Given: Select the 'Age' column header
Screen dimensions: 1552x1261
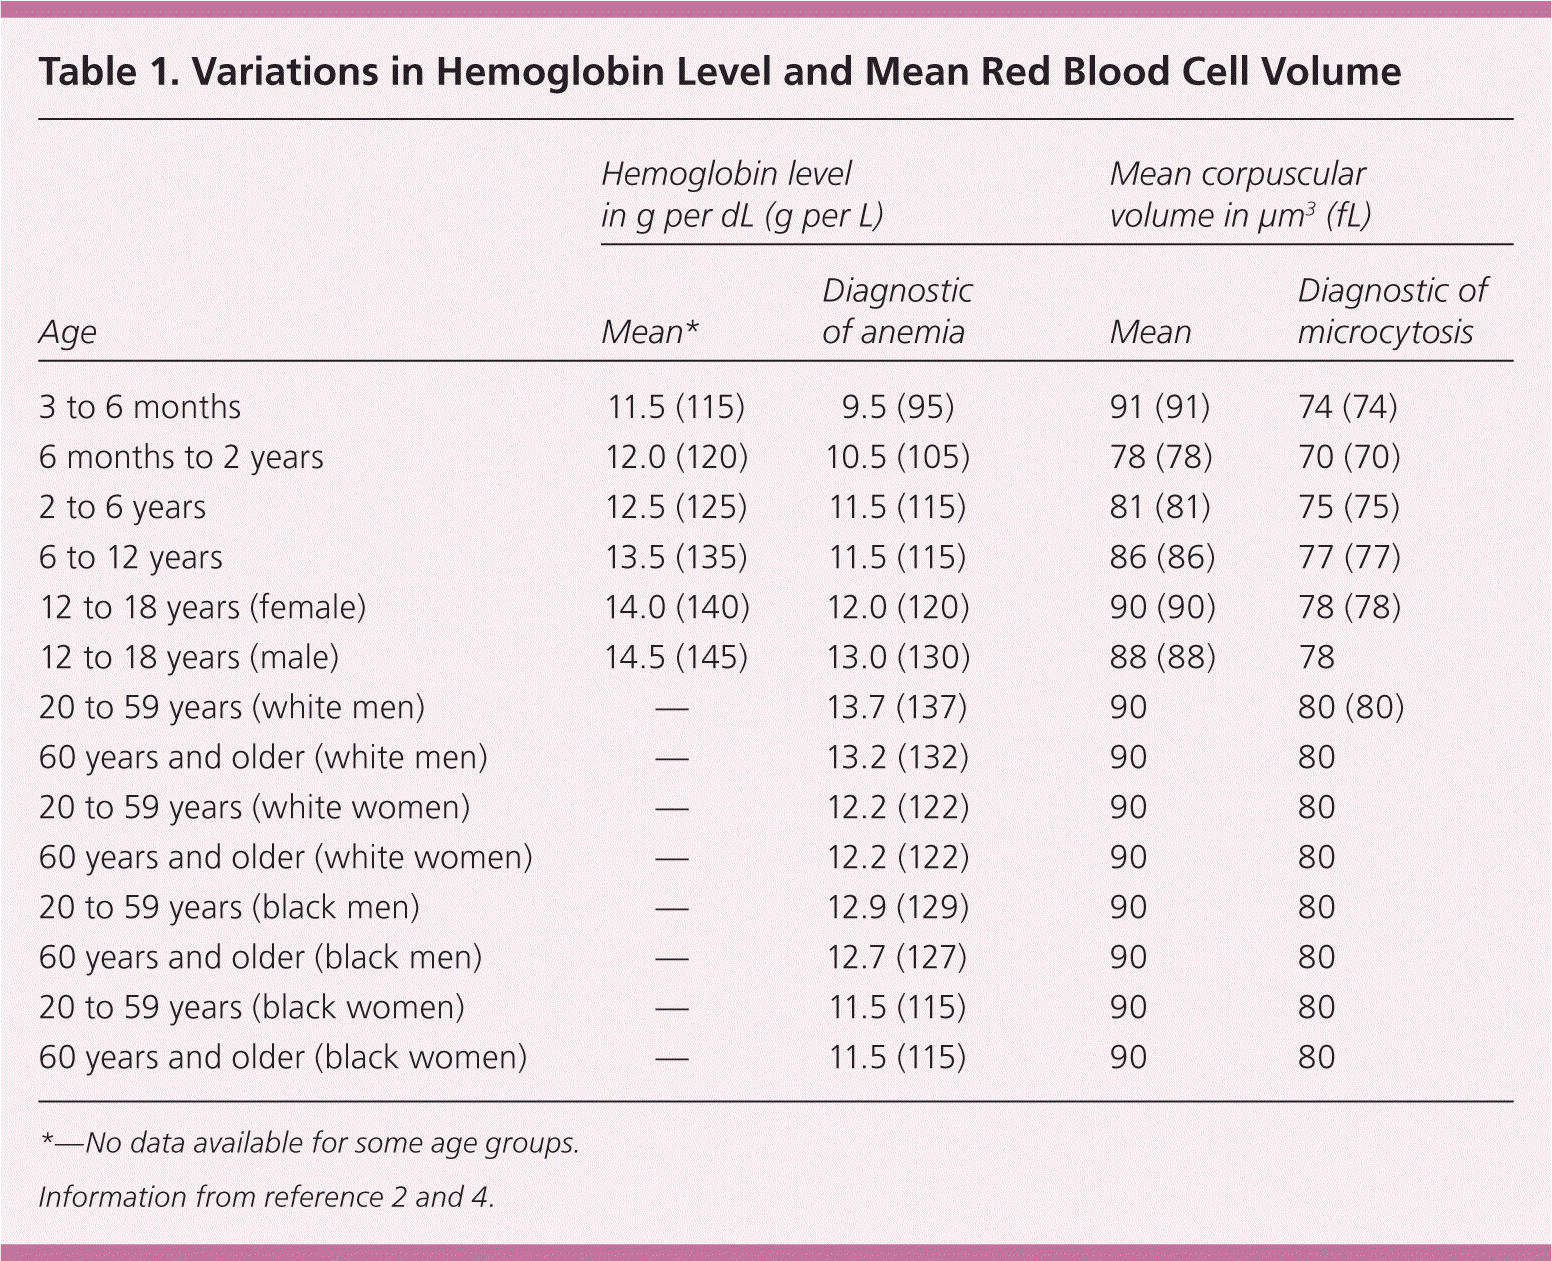Looking at the screenshot, I should point(68,332).
